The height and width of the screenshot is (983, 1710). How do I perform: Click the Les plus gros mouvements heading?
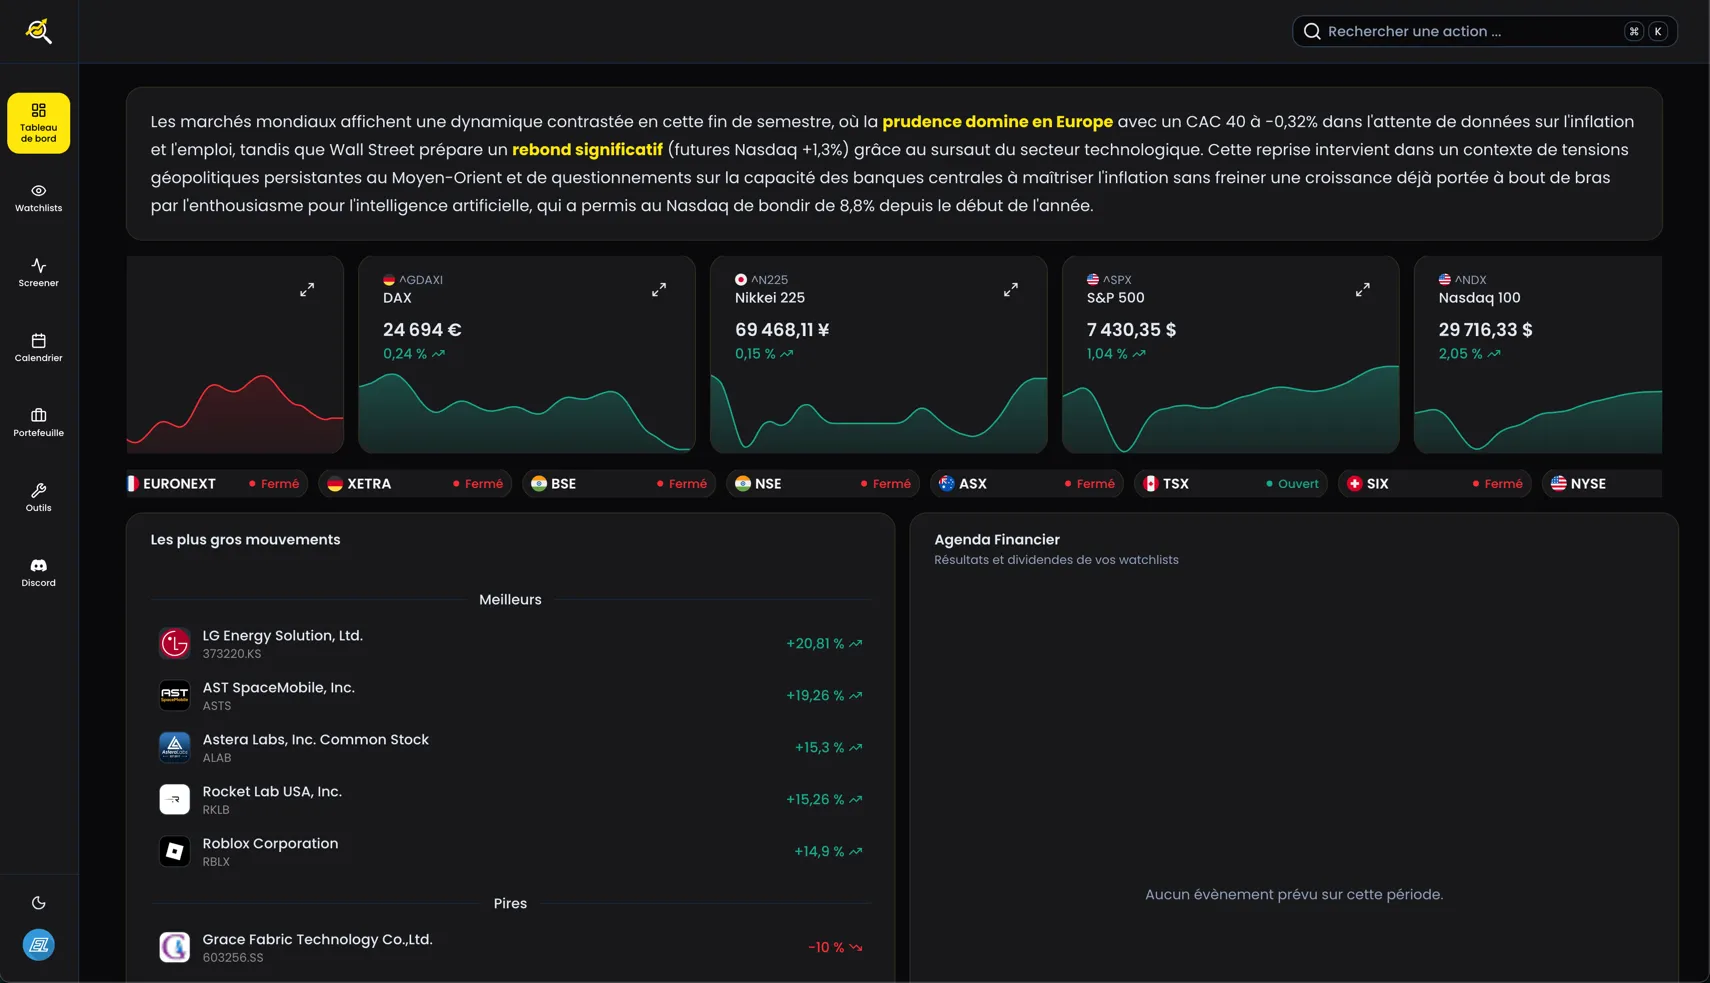245,540
